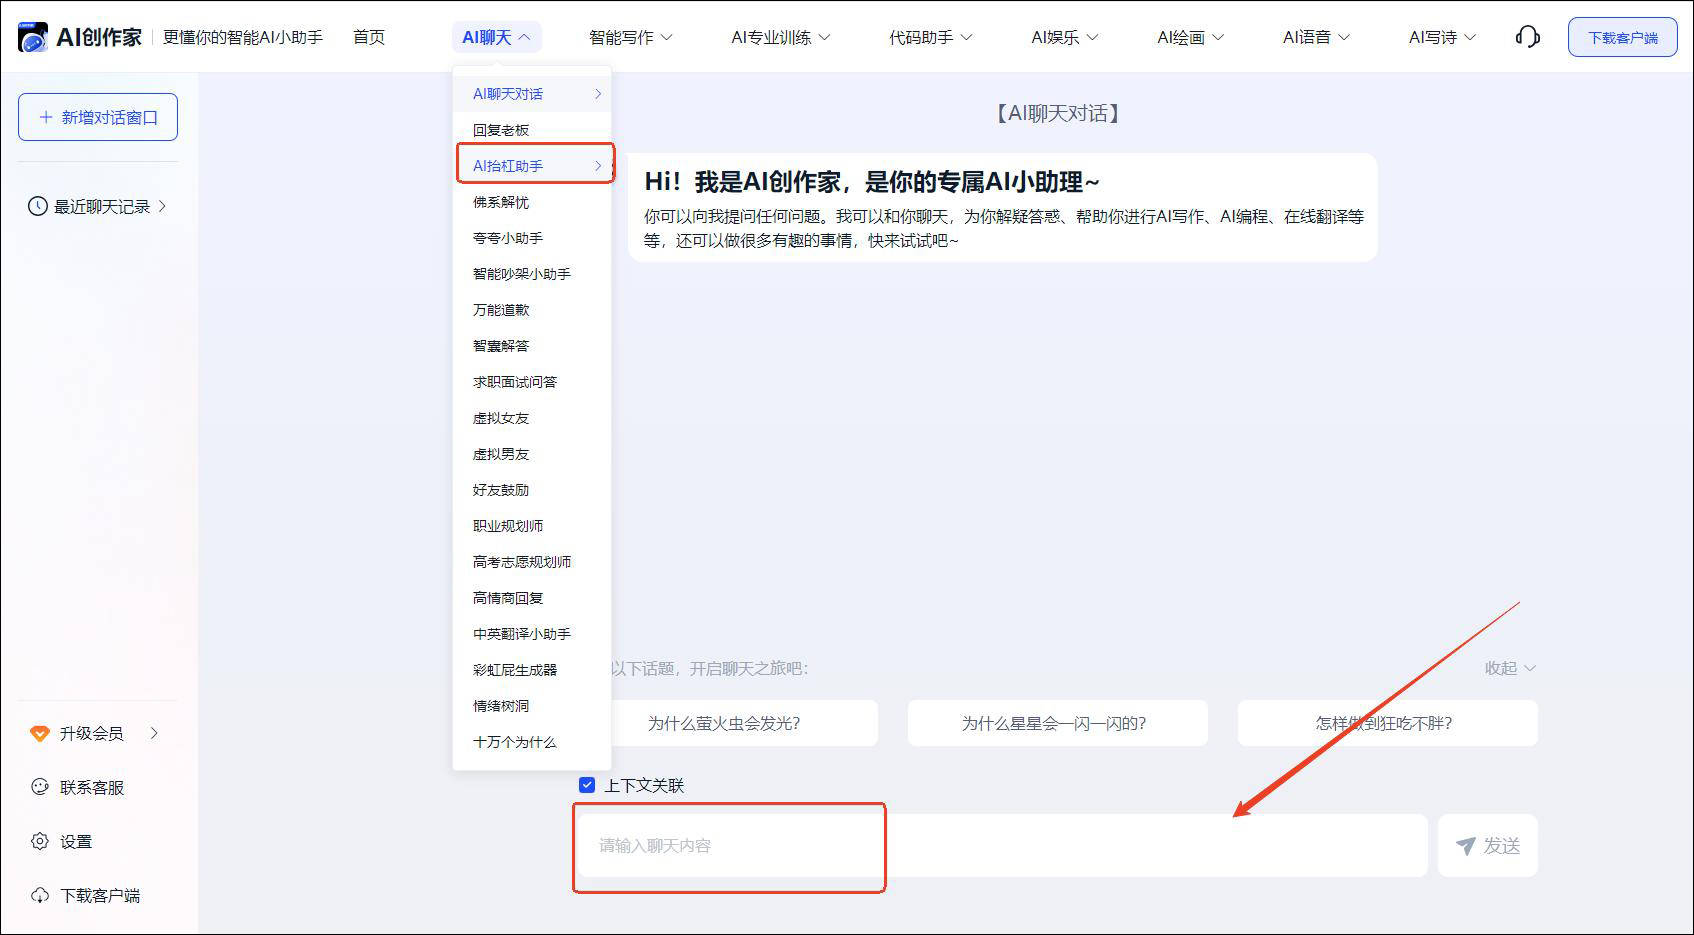This screenshot has width=1694, height=935.
Task: Collapse suggested topics using 收起
Action: point(1509,668)
